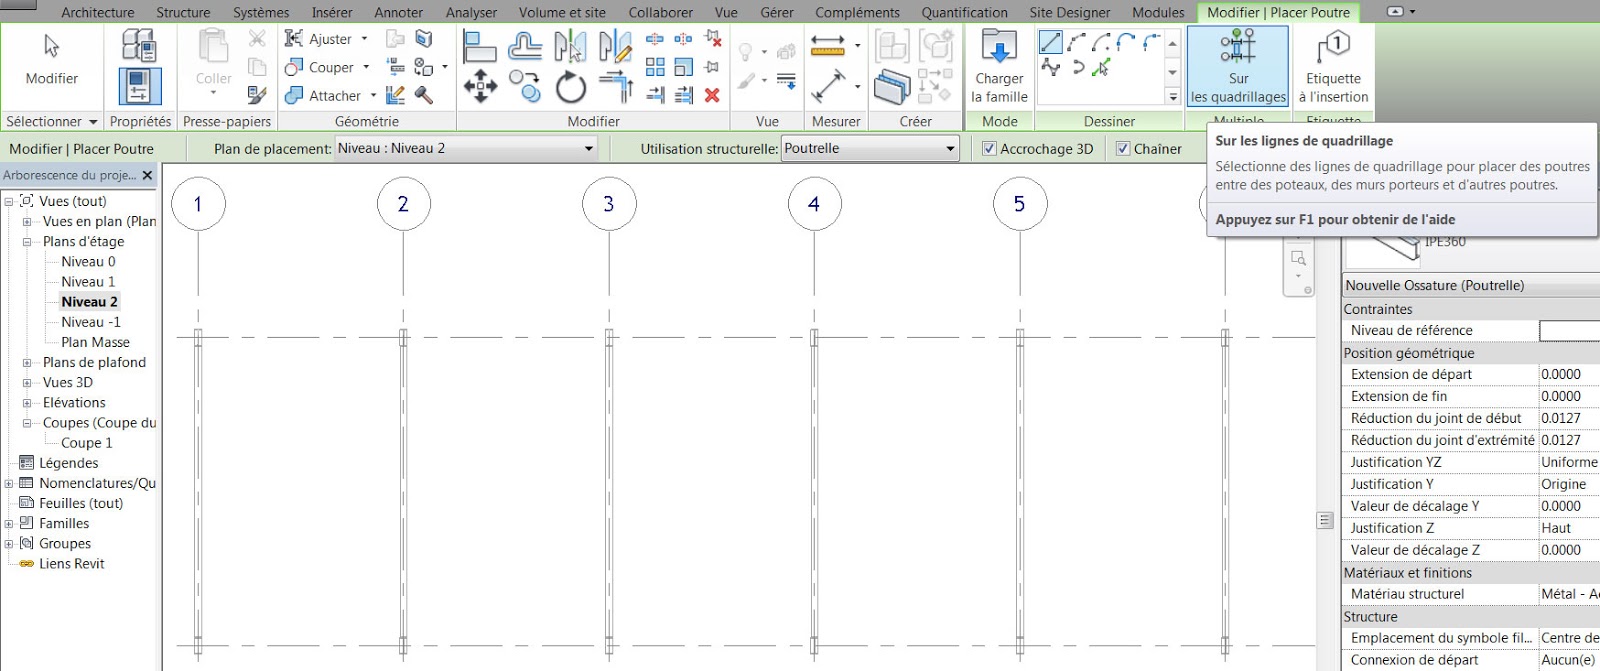Select the Pin element tool
The height and width of the screenshot is (671, 1600).
point(712,67)
